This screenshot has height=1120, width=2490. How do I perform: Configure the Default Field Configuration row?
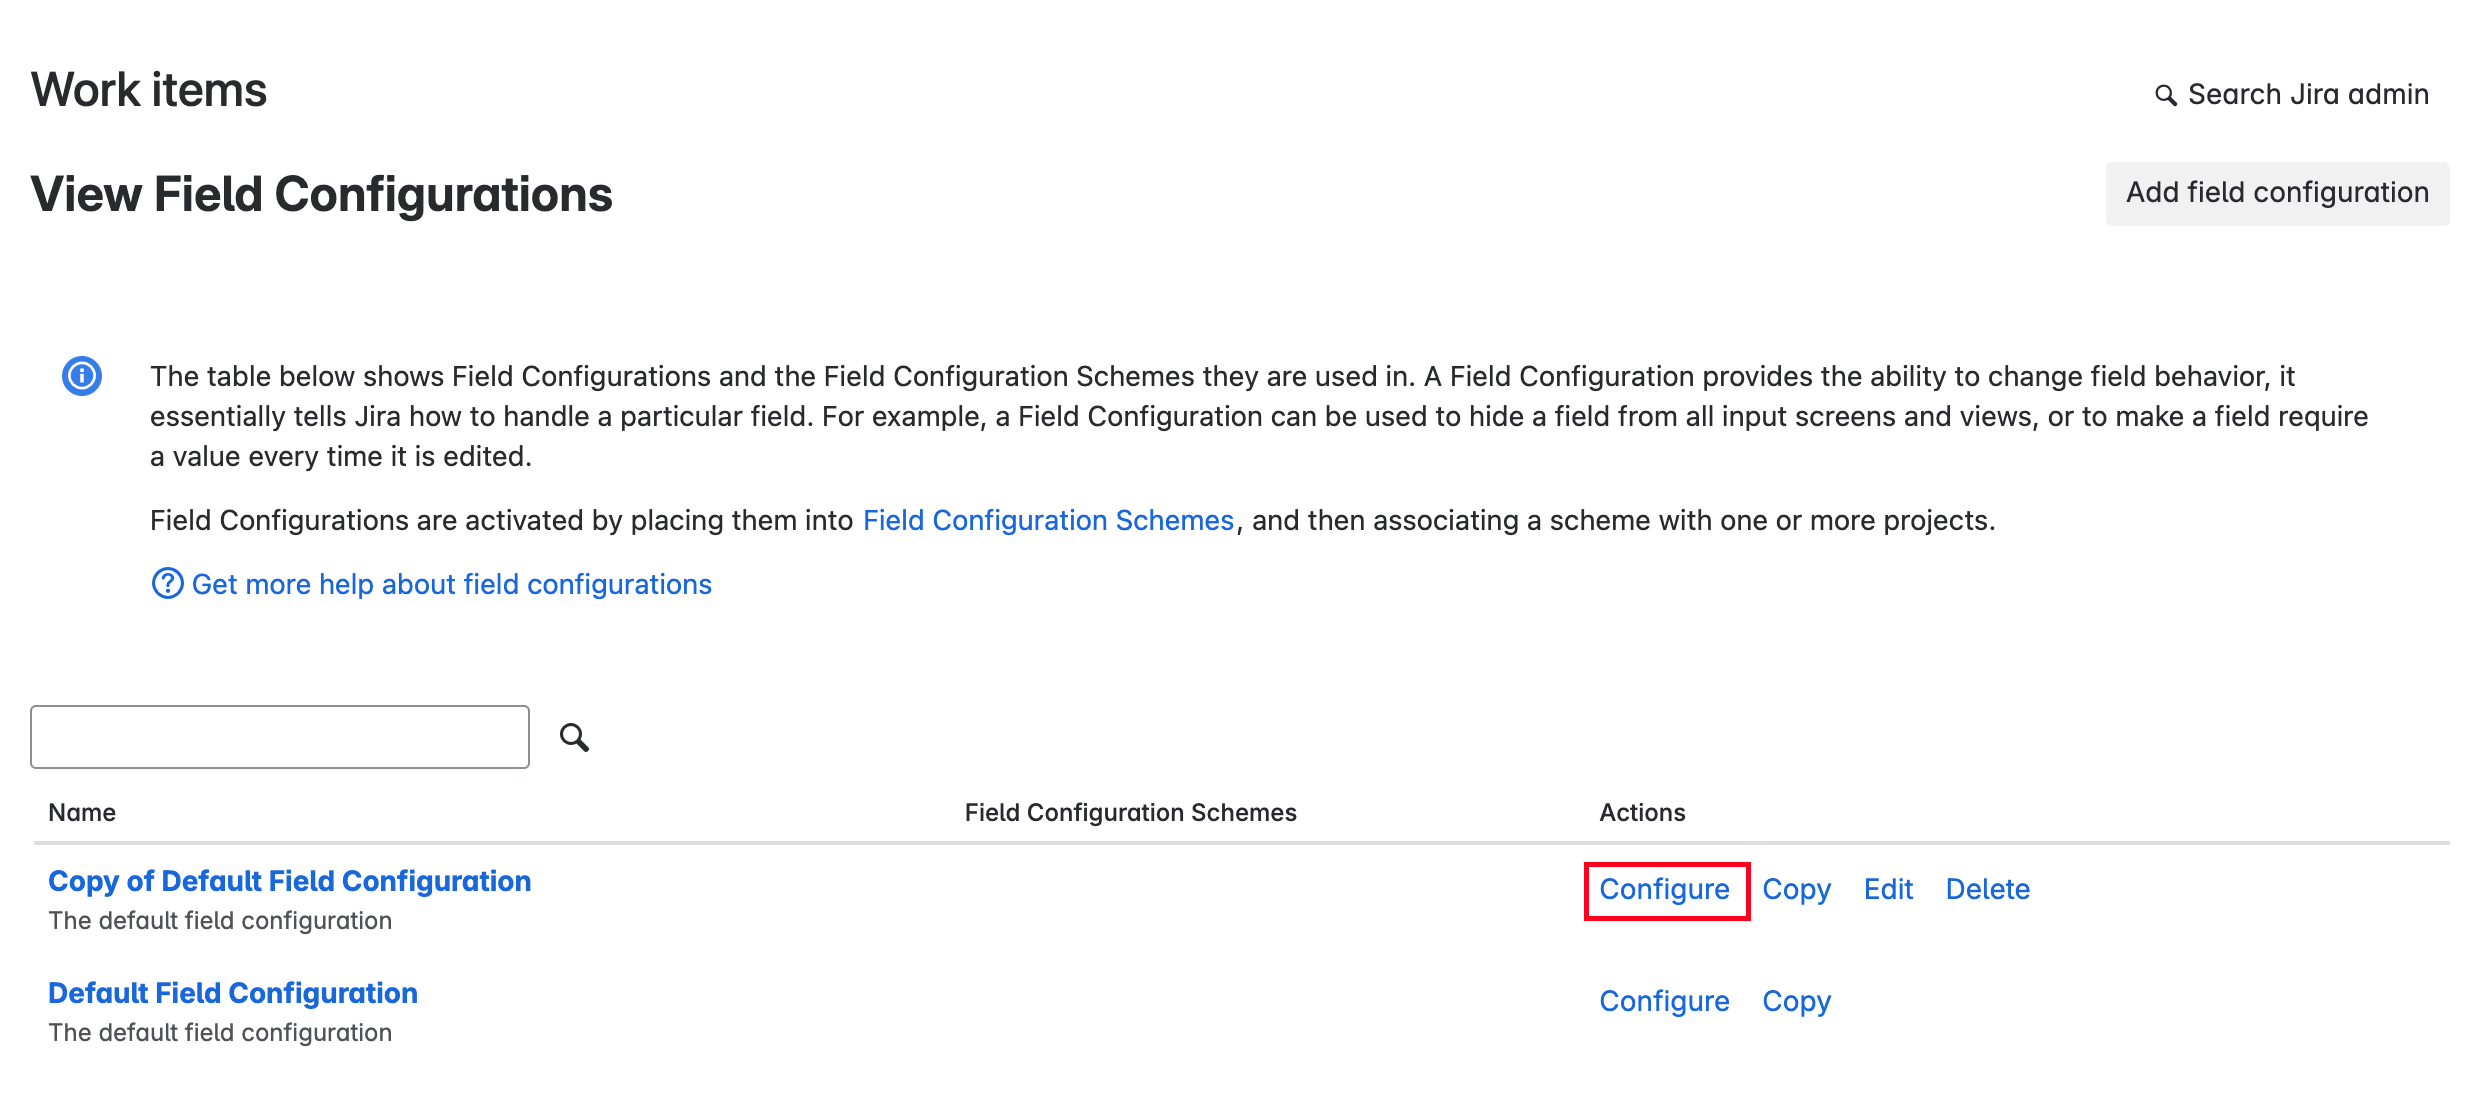[1664, 1001]
